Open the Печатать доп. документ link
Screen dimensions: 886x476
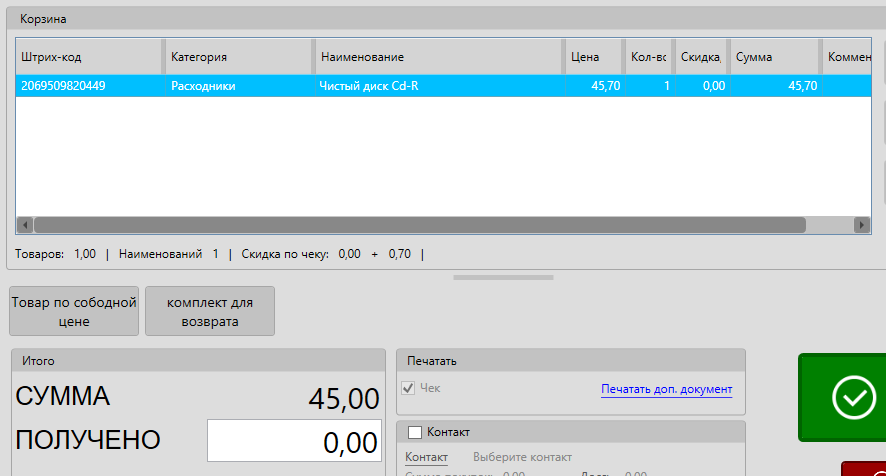[666, 389]
